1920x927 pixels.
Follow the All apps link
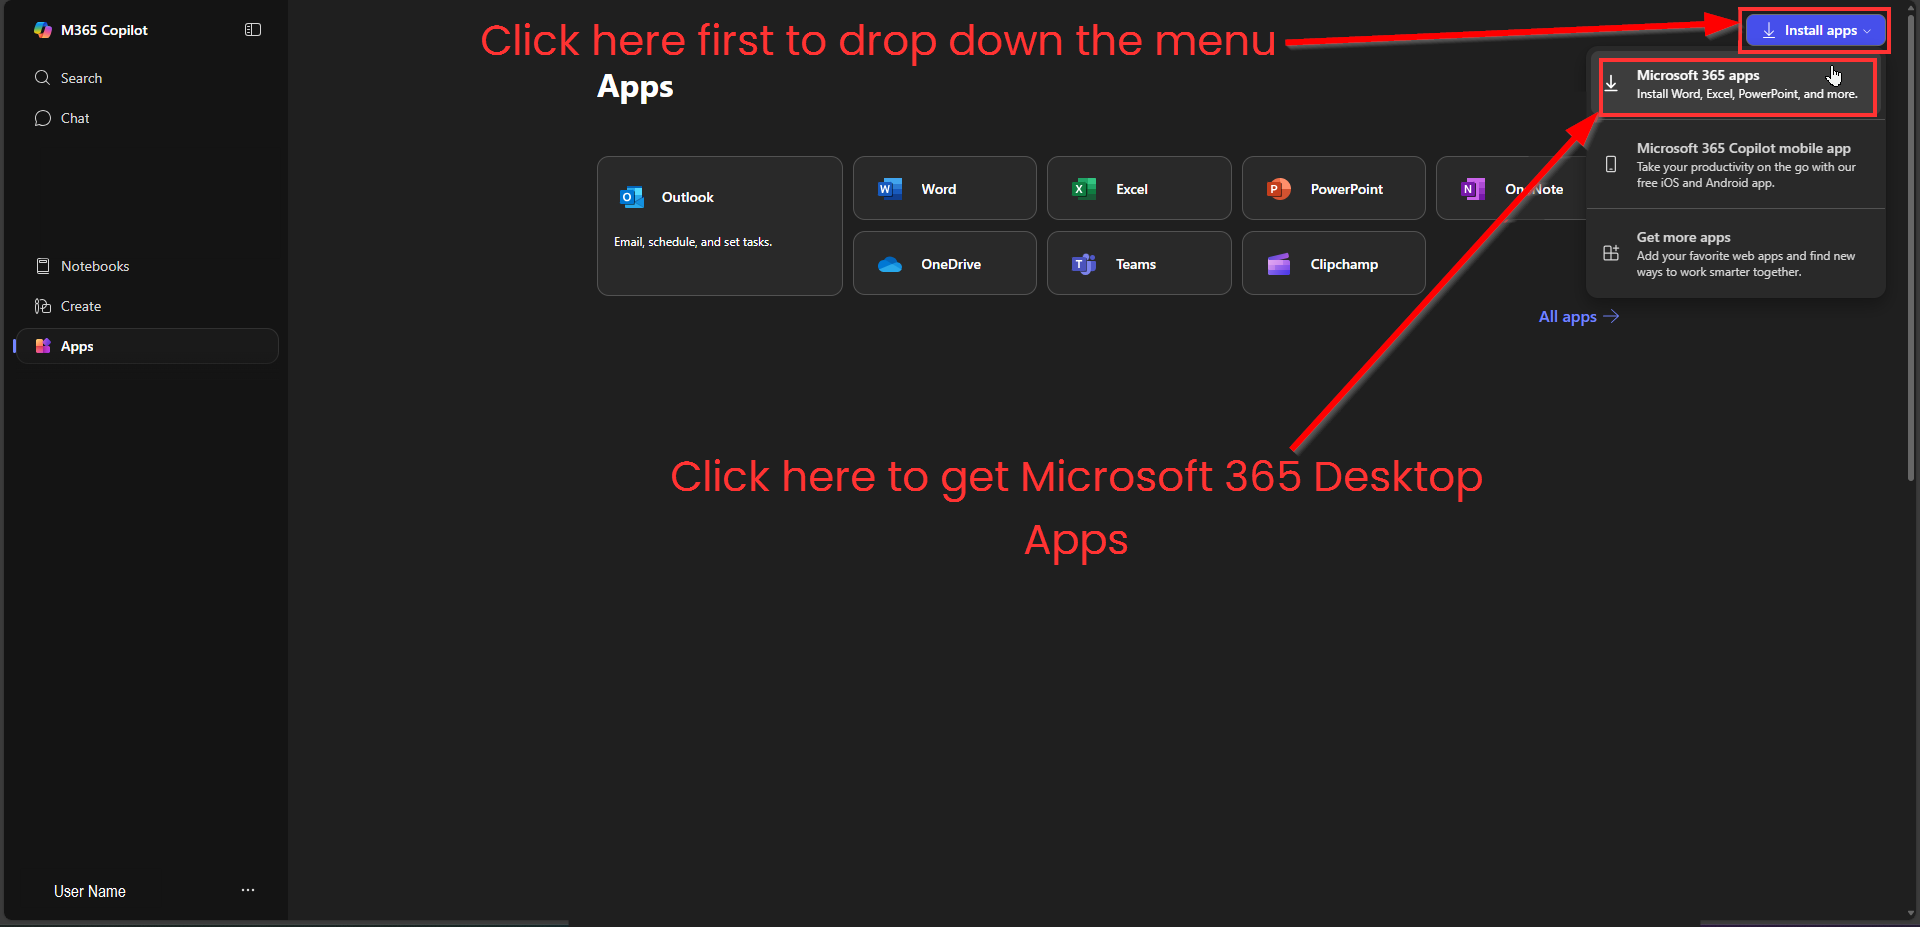(x=1578, y=316)
